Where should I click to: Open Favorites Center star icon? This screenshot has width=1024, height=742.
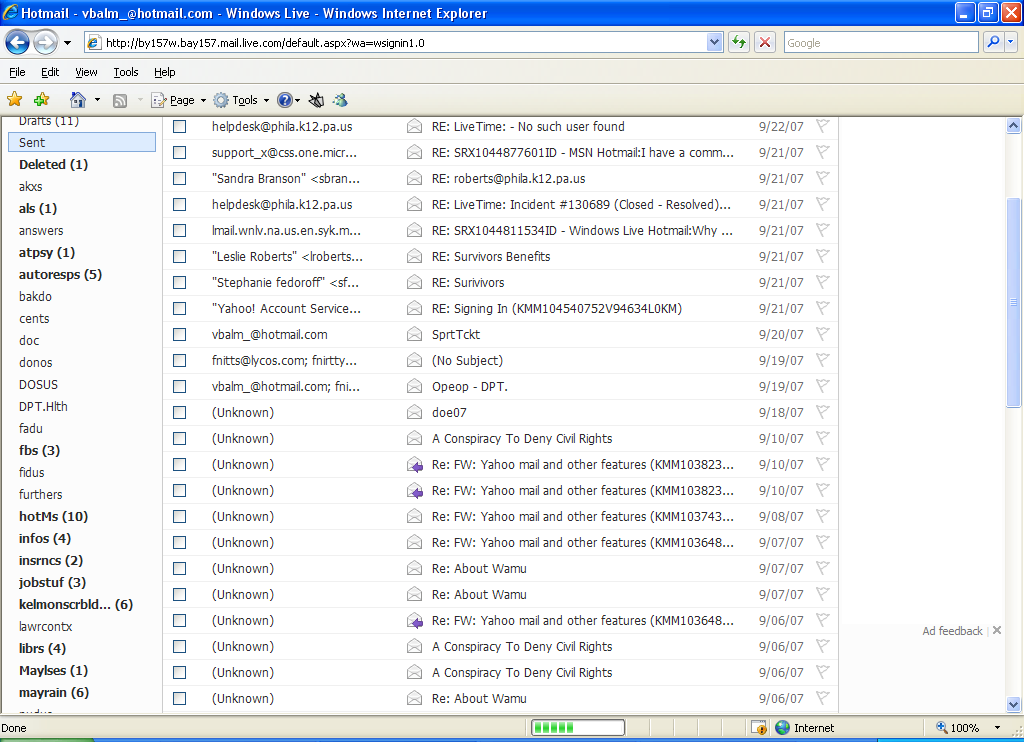[x=14, y=99]
